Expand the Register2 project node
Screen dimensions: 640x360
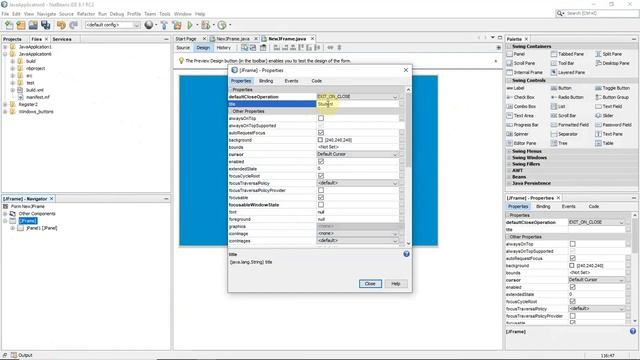[x=5, y=104]
